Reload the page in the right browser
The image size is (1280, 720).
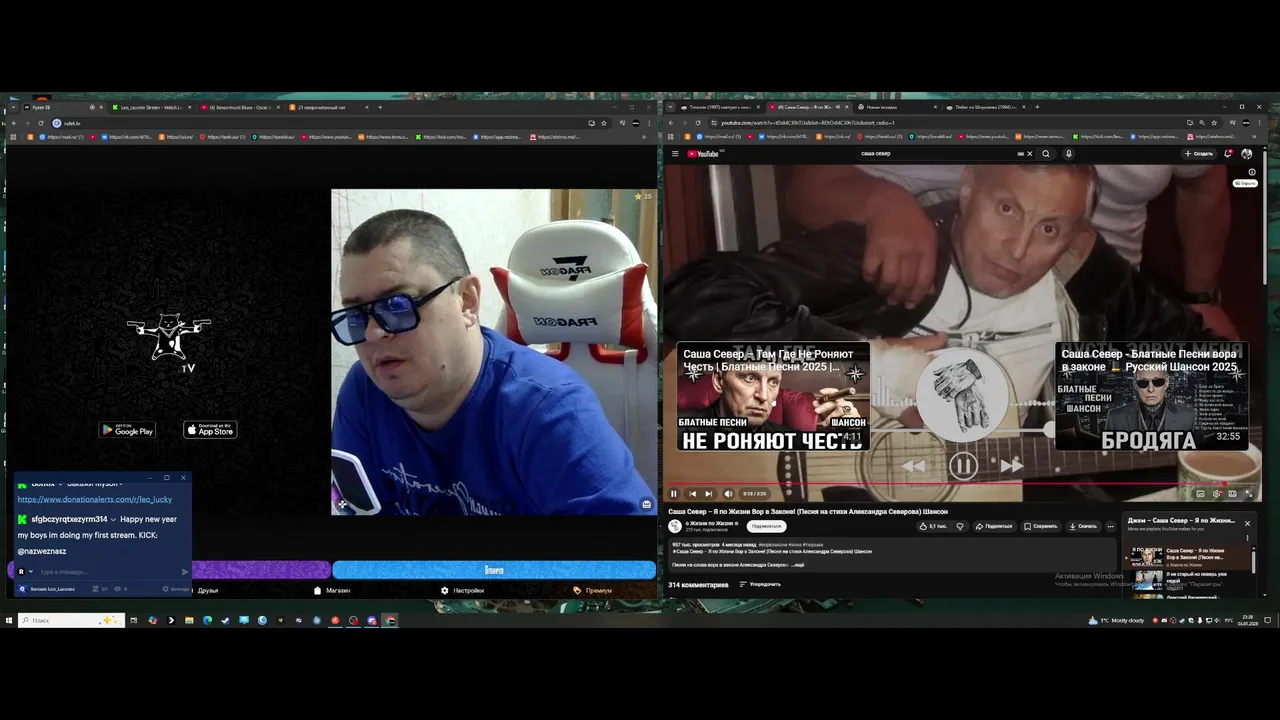[698, 123]
